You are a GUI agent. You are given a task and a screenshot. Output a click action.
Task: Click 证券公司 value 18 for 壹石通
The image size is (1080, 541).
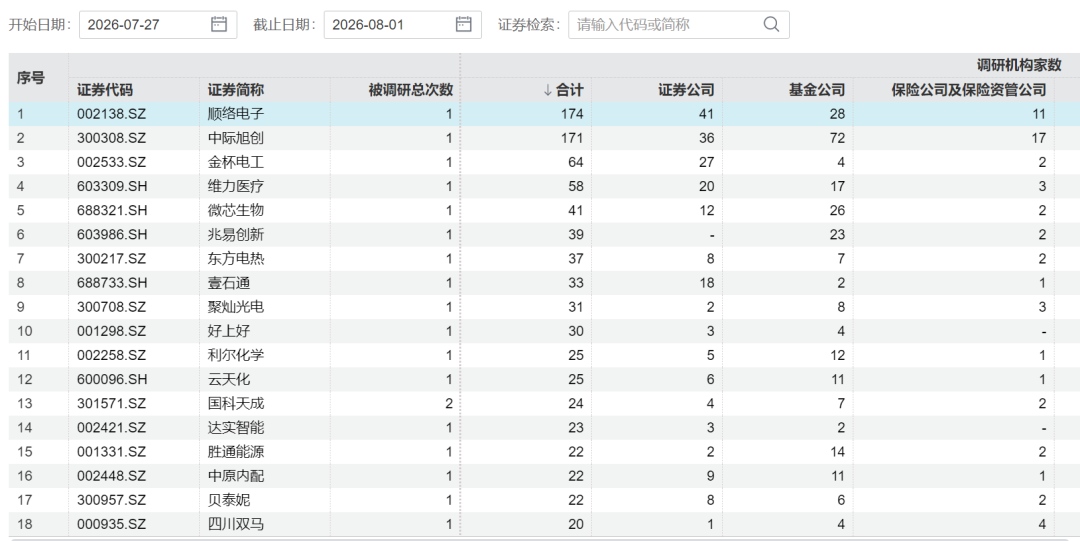(x=706, y=283)
